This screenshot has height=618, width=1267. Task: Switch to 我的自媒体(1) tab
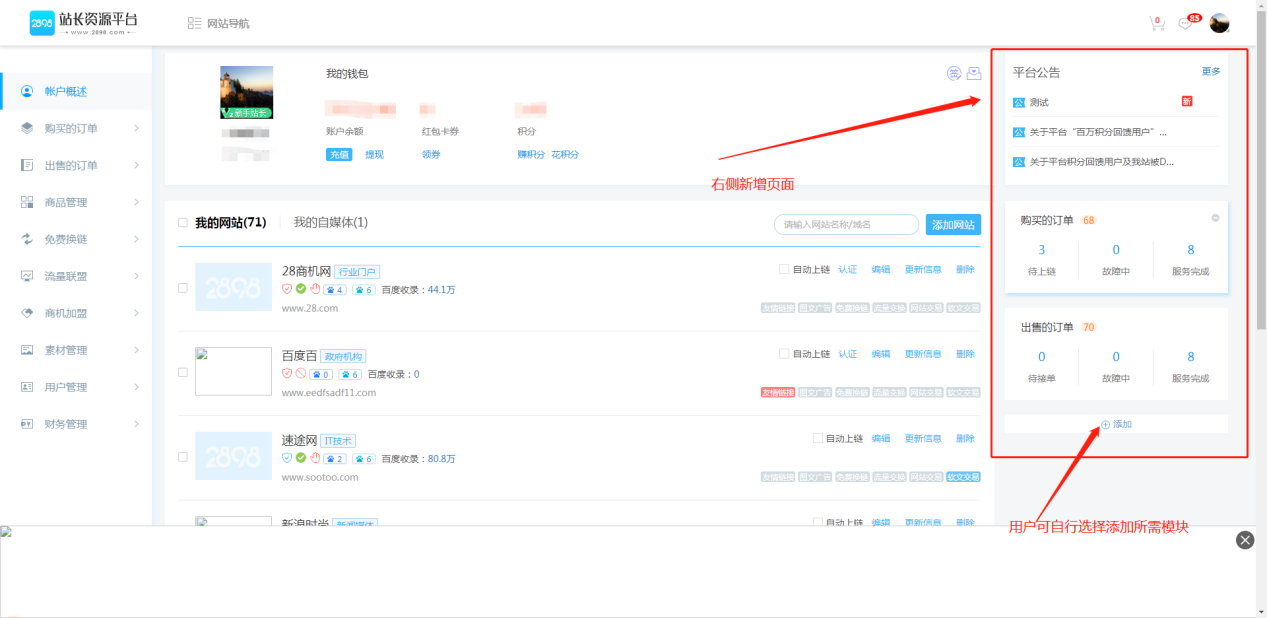tap(330, 223)
